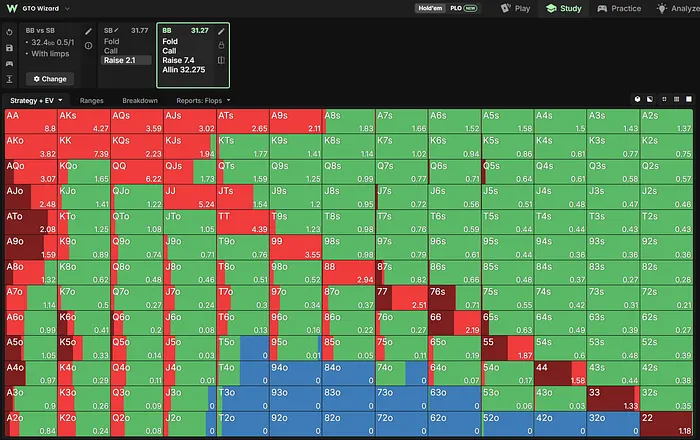
Task: Select the large square layout icon
Action: (689, 99)
